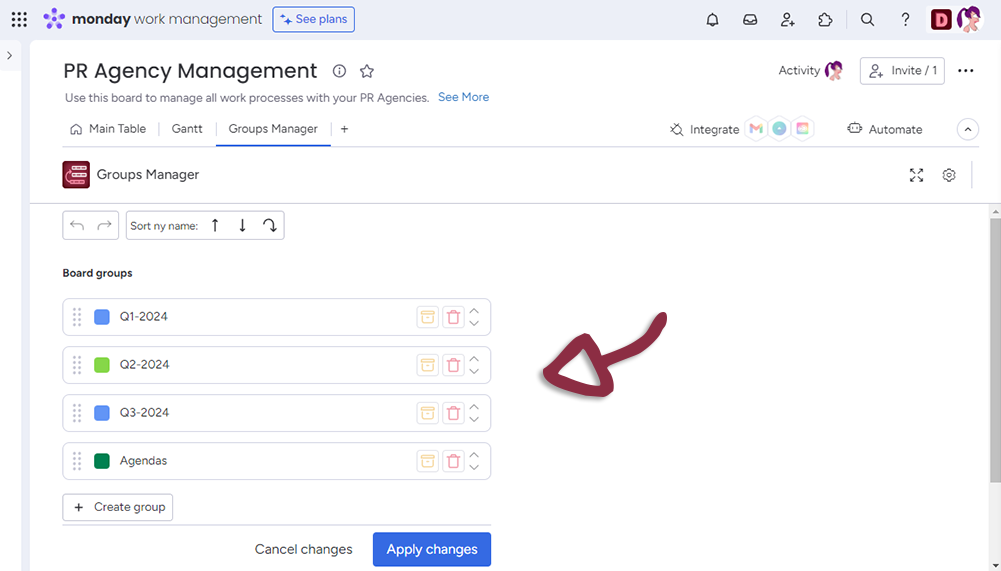
Task: Favorite the board with the star icon
Action: click(x=367, y=71)
